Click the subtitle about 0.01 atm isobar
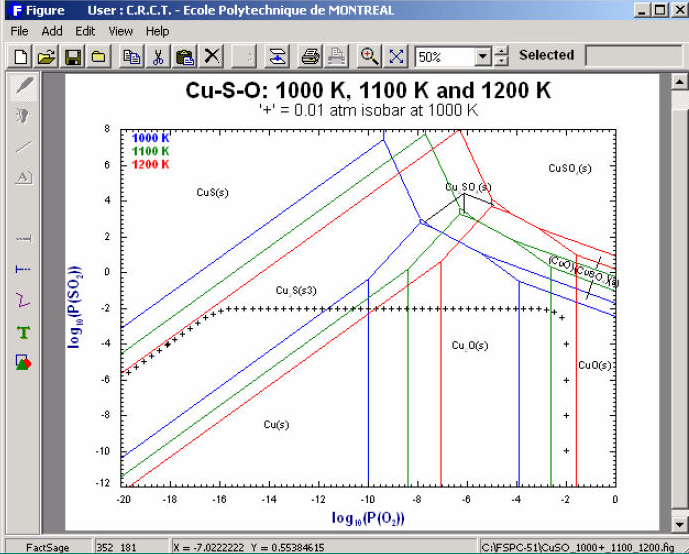Screen dimensions: 689x554 click(368, 110)
